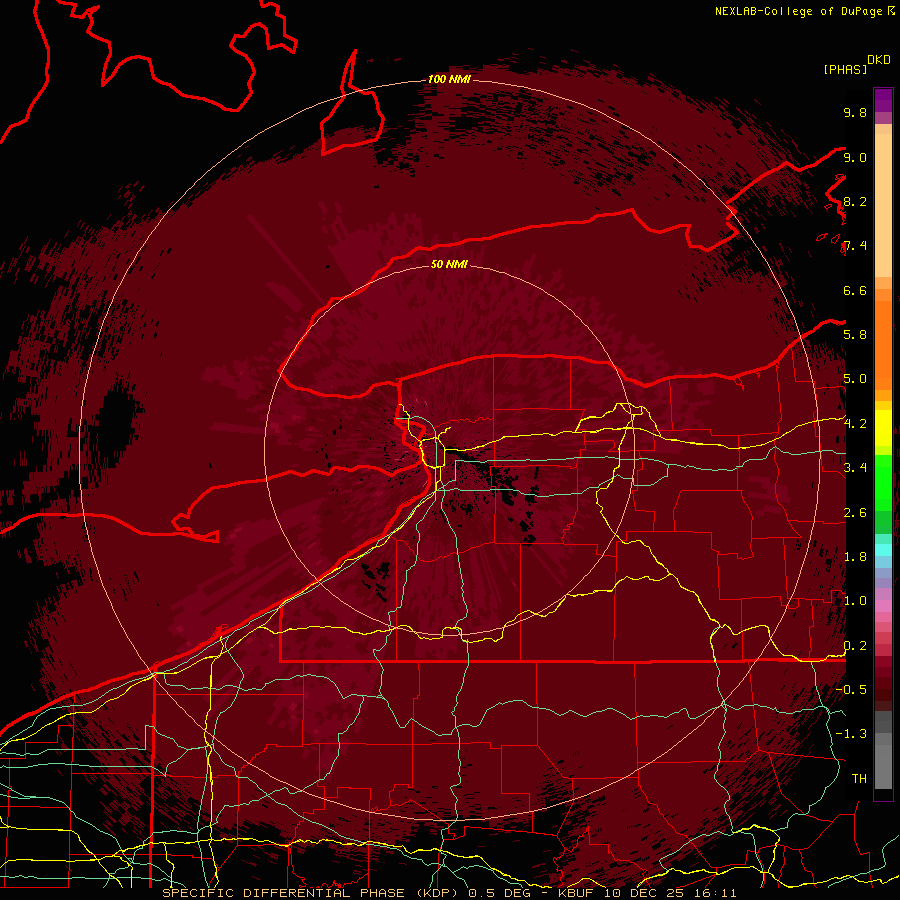Click the -0.5 legend value
This screenshot has width=900, height=900.
[x=851, y=689]
